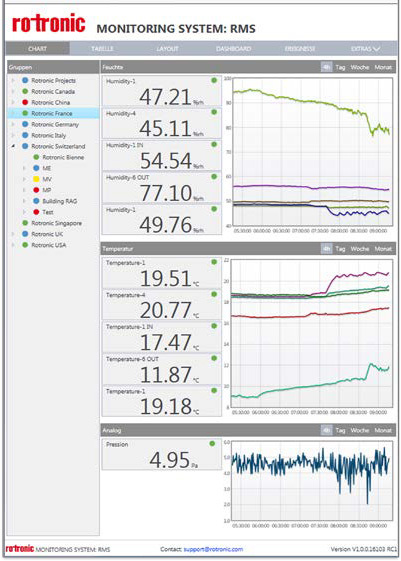This screenshot has height=561, width=401.
Task: Select the Rotronic Italy group label
Action: (49, 135)
